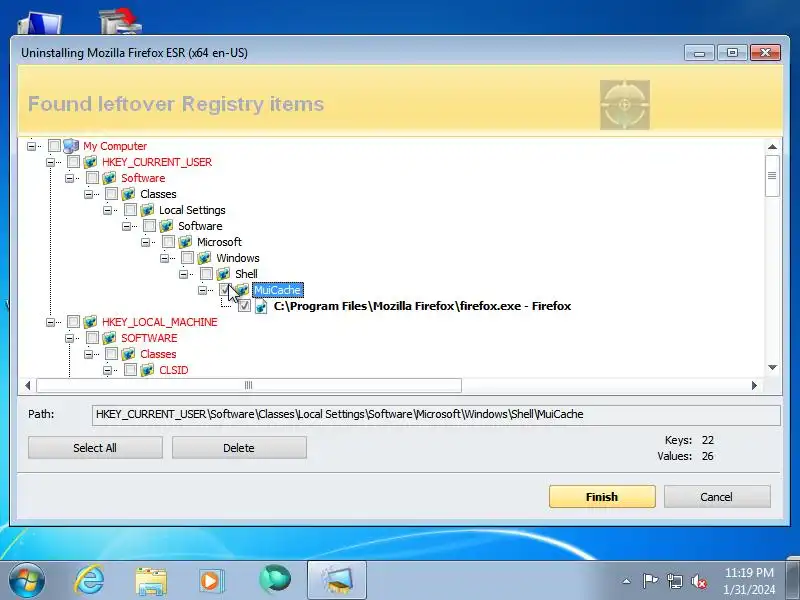Viewport: 800px width, 600px height.
Task: Click the registry Path text field
Action: pyautogui.click(x=436, y=415)
